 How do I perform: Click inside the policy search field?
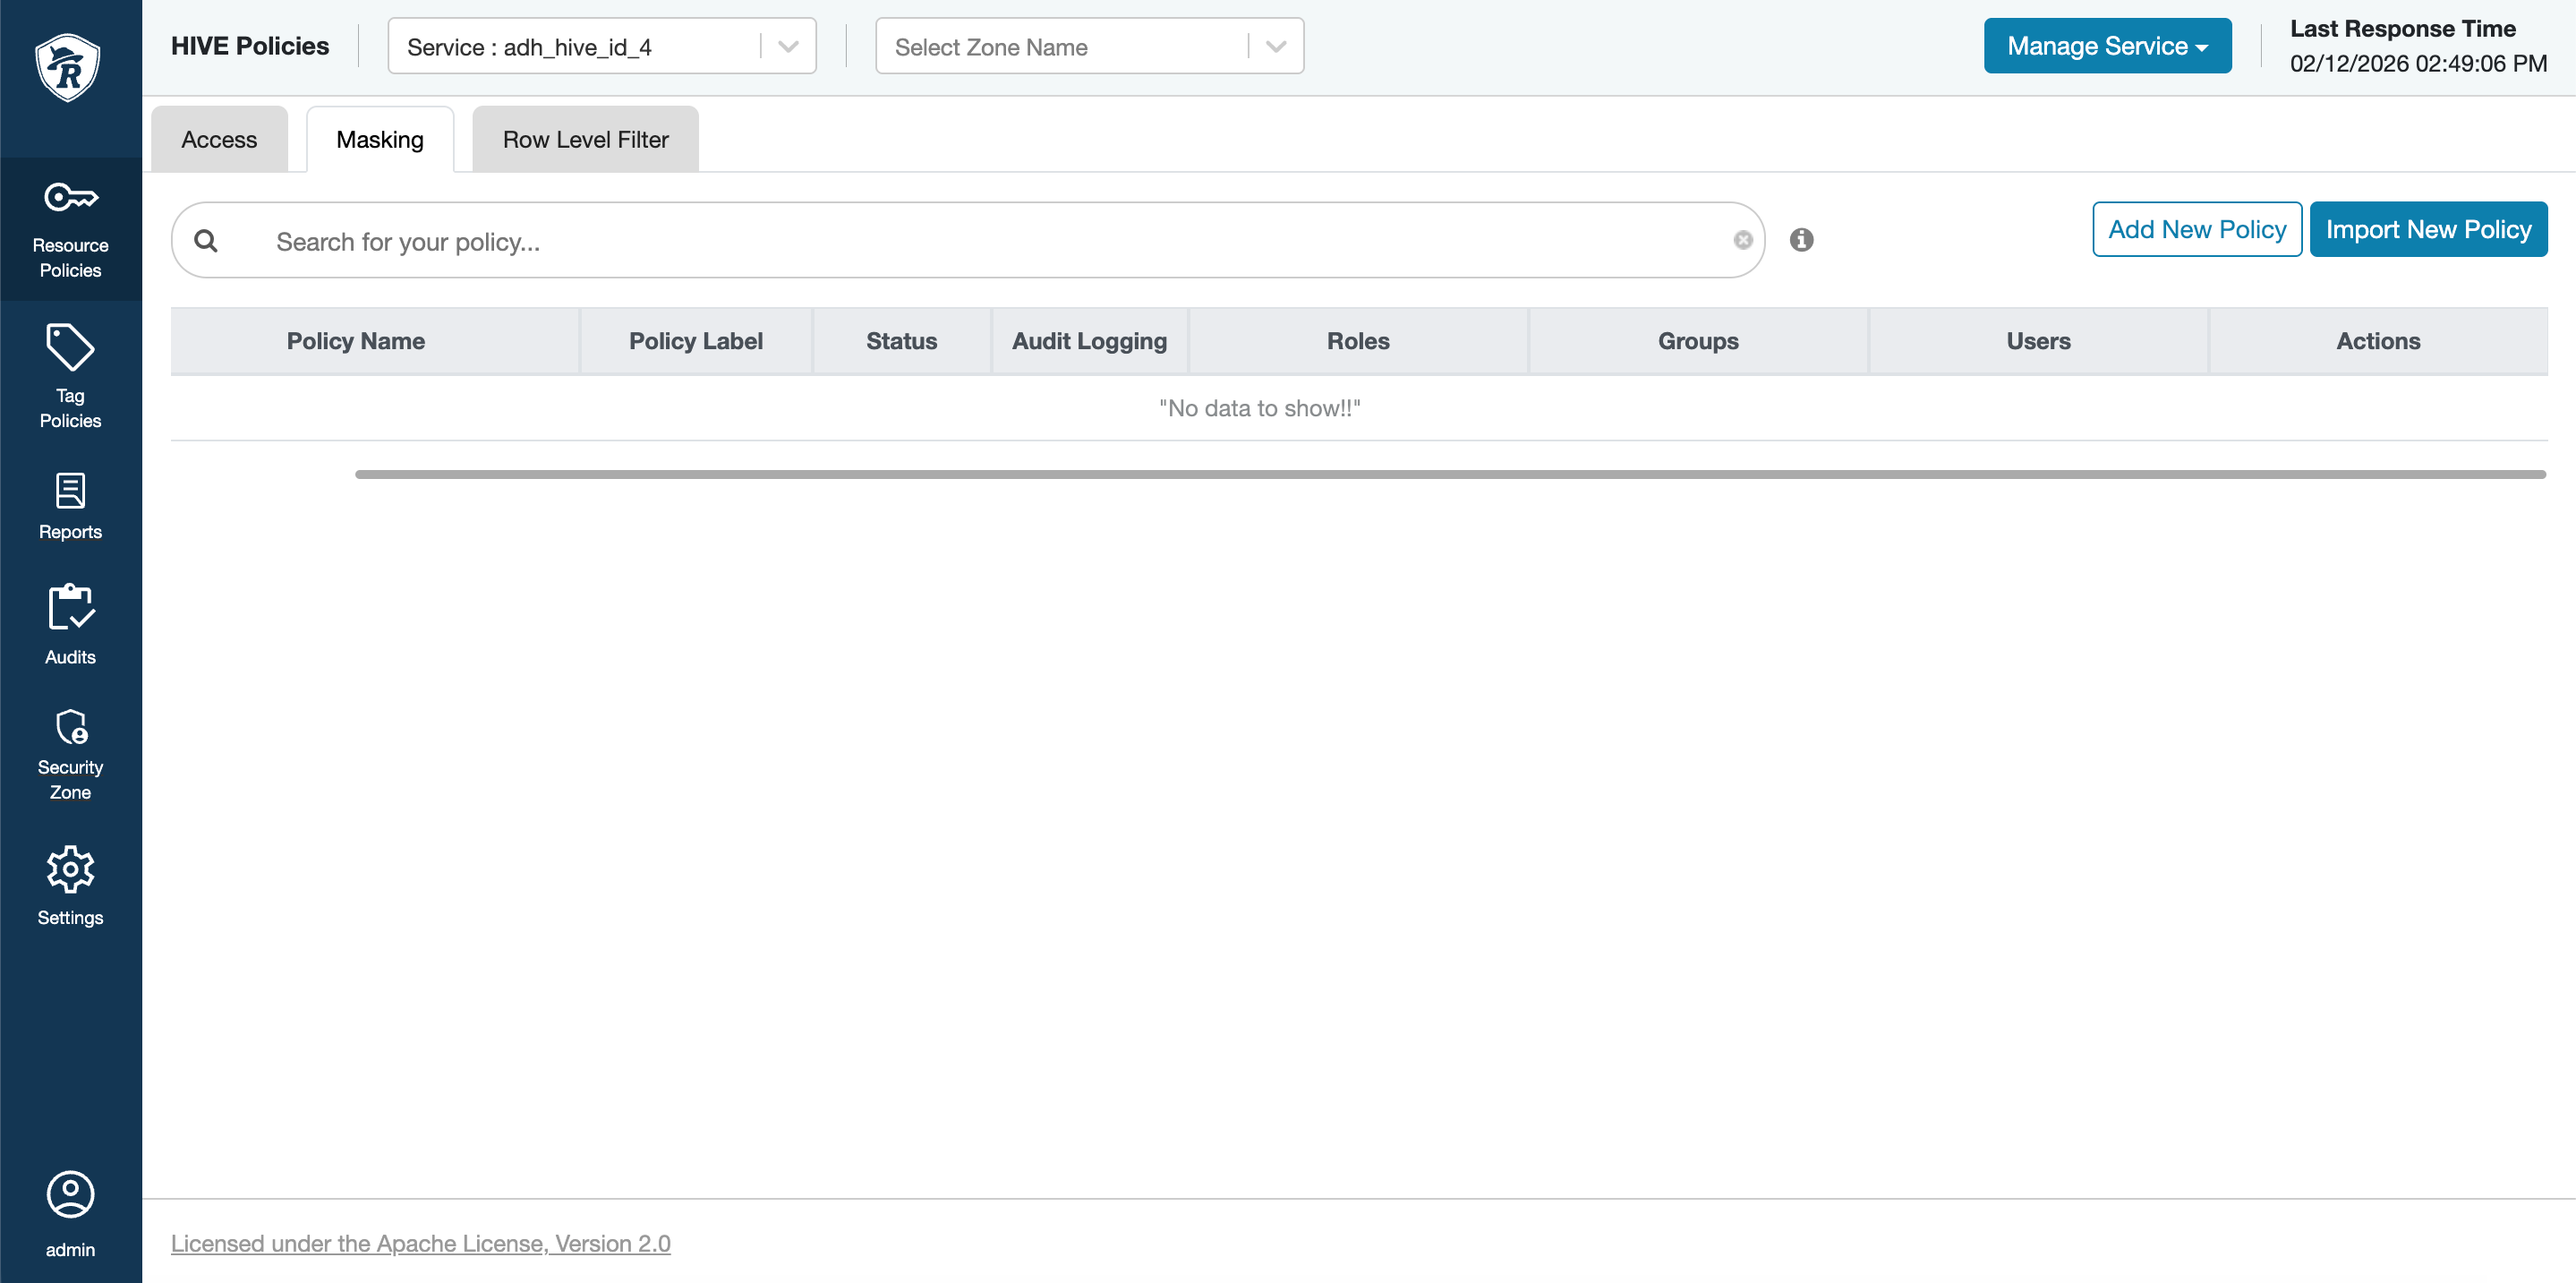point(900,240)
